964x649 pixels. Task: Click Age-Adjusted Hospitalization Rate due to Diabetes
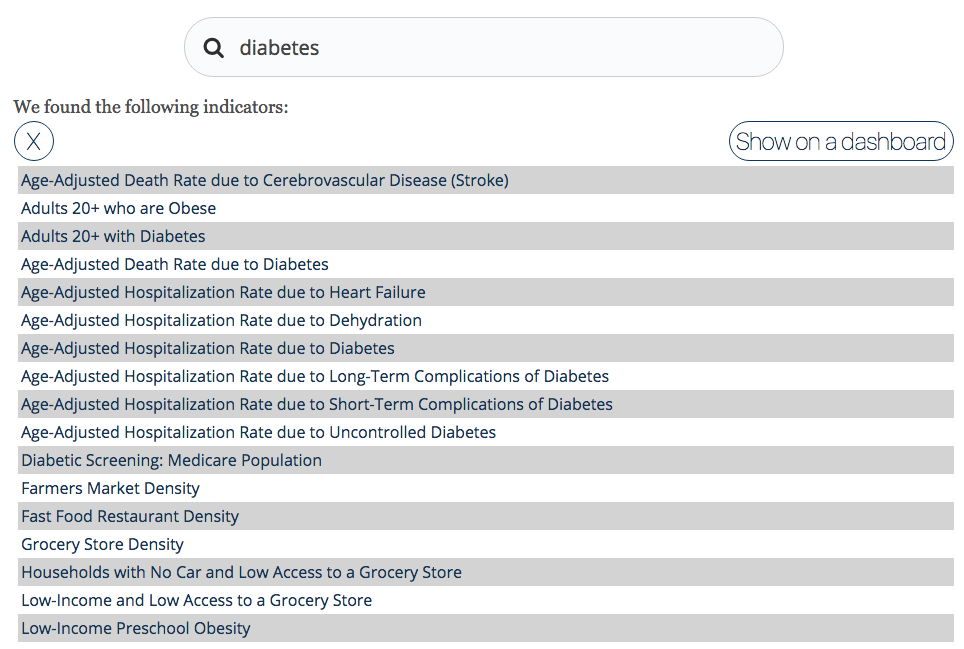208,349
